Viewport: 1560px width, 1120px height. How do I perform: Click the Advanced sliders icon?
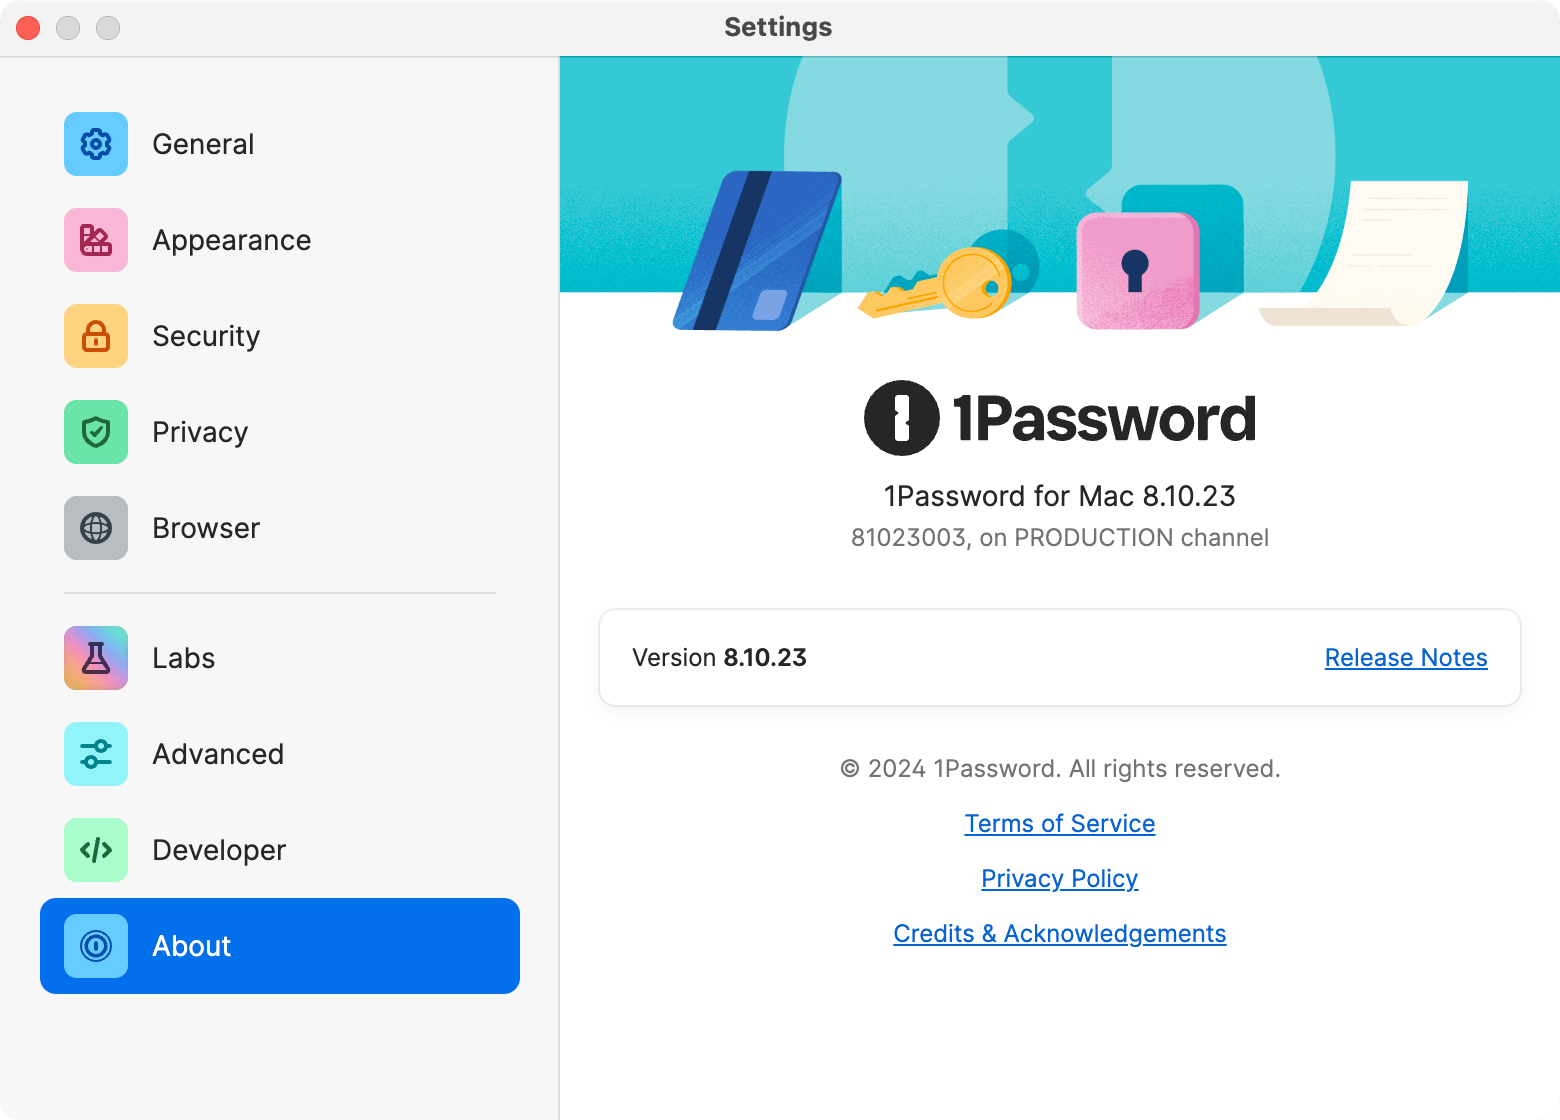(96, 754)
